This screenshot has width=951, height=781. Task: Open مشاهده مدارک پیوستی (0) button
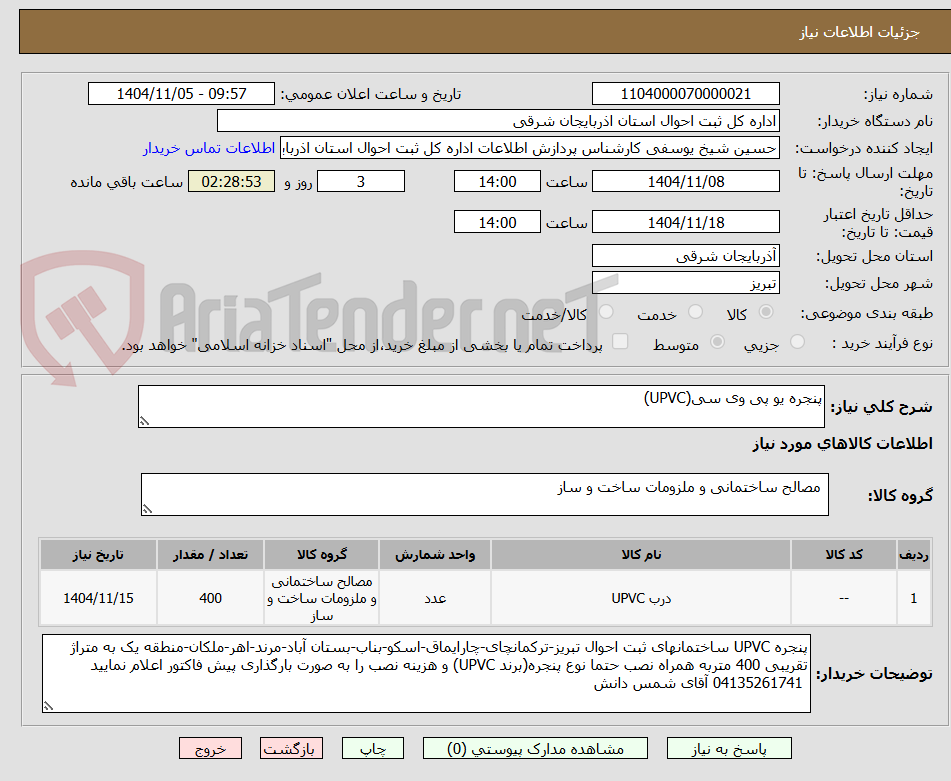pyautogui.click(x=535, y=748)
